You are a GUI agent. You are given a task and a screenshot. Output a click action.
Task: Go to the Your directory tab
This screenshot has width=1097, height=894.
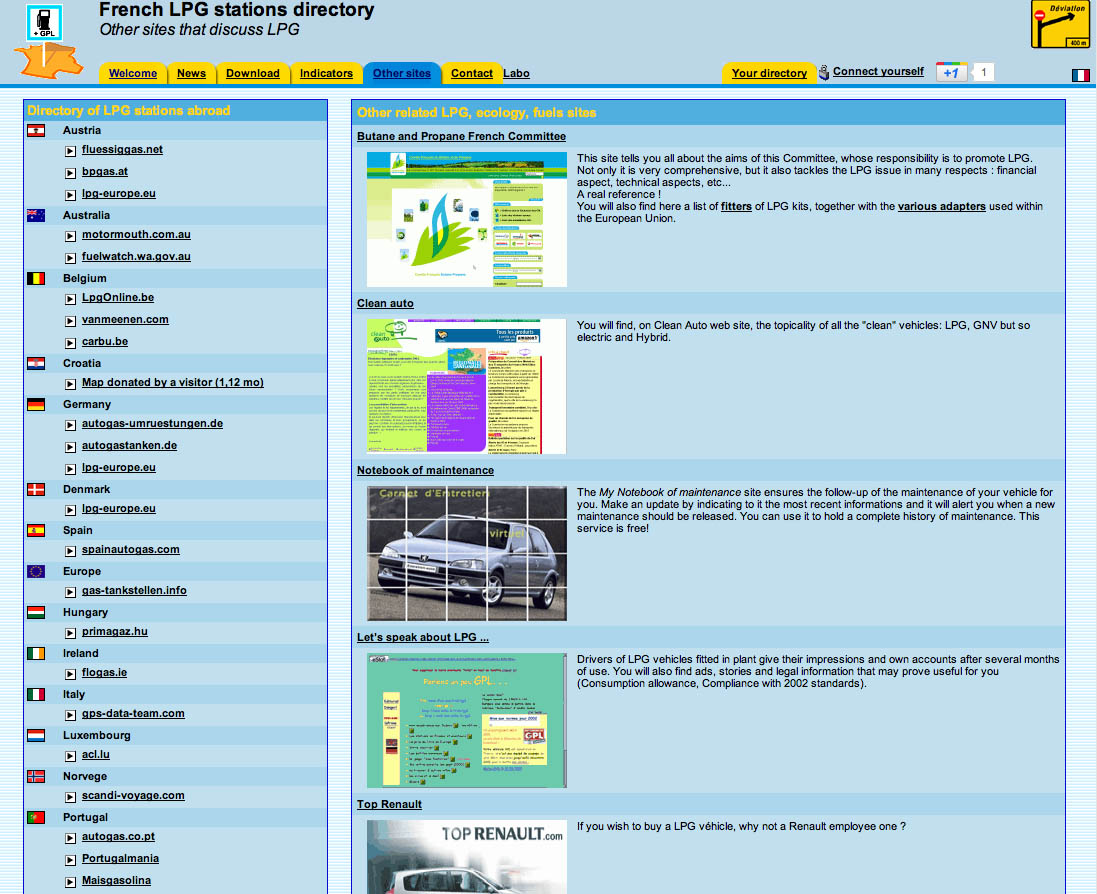point(769,73)
